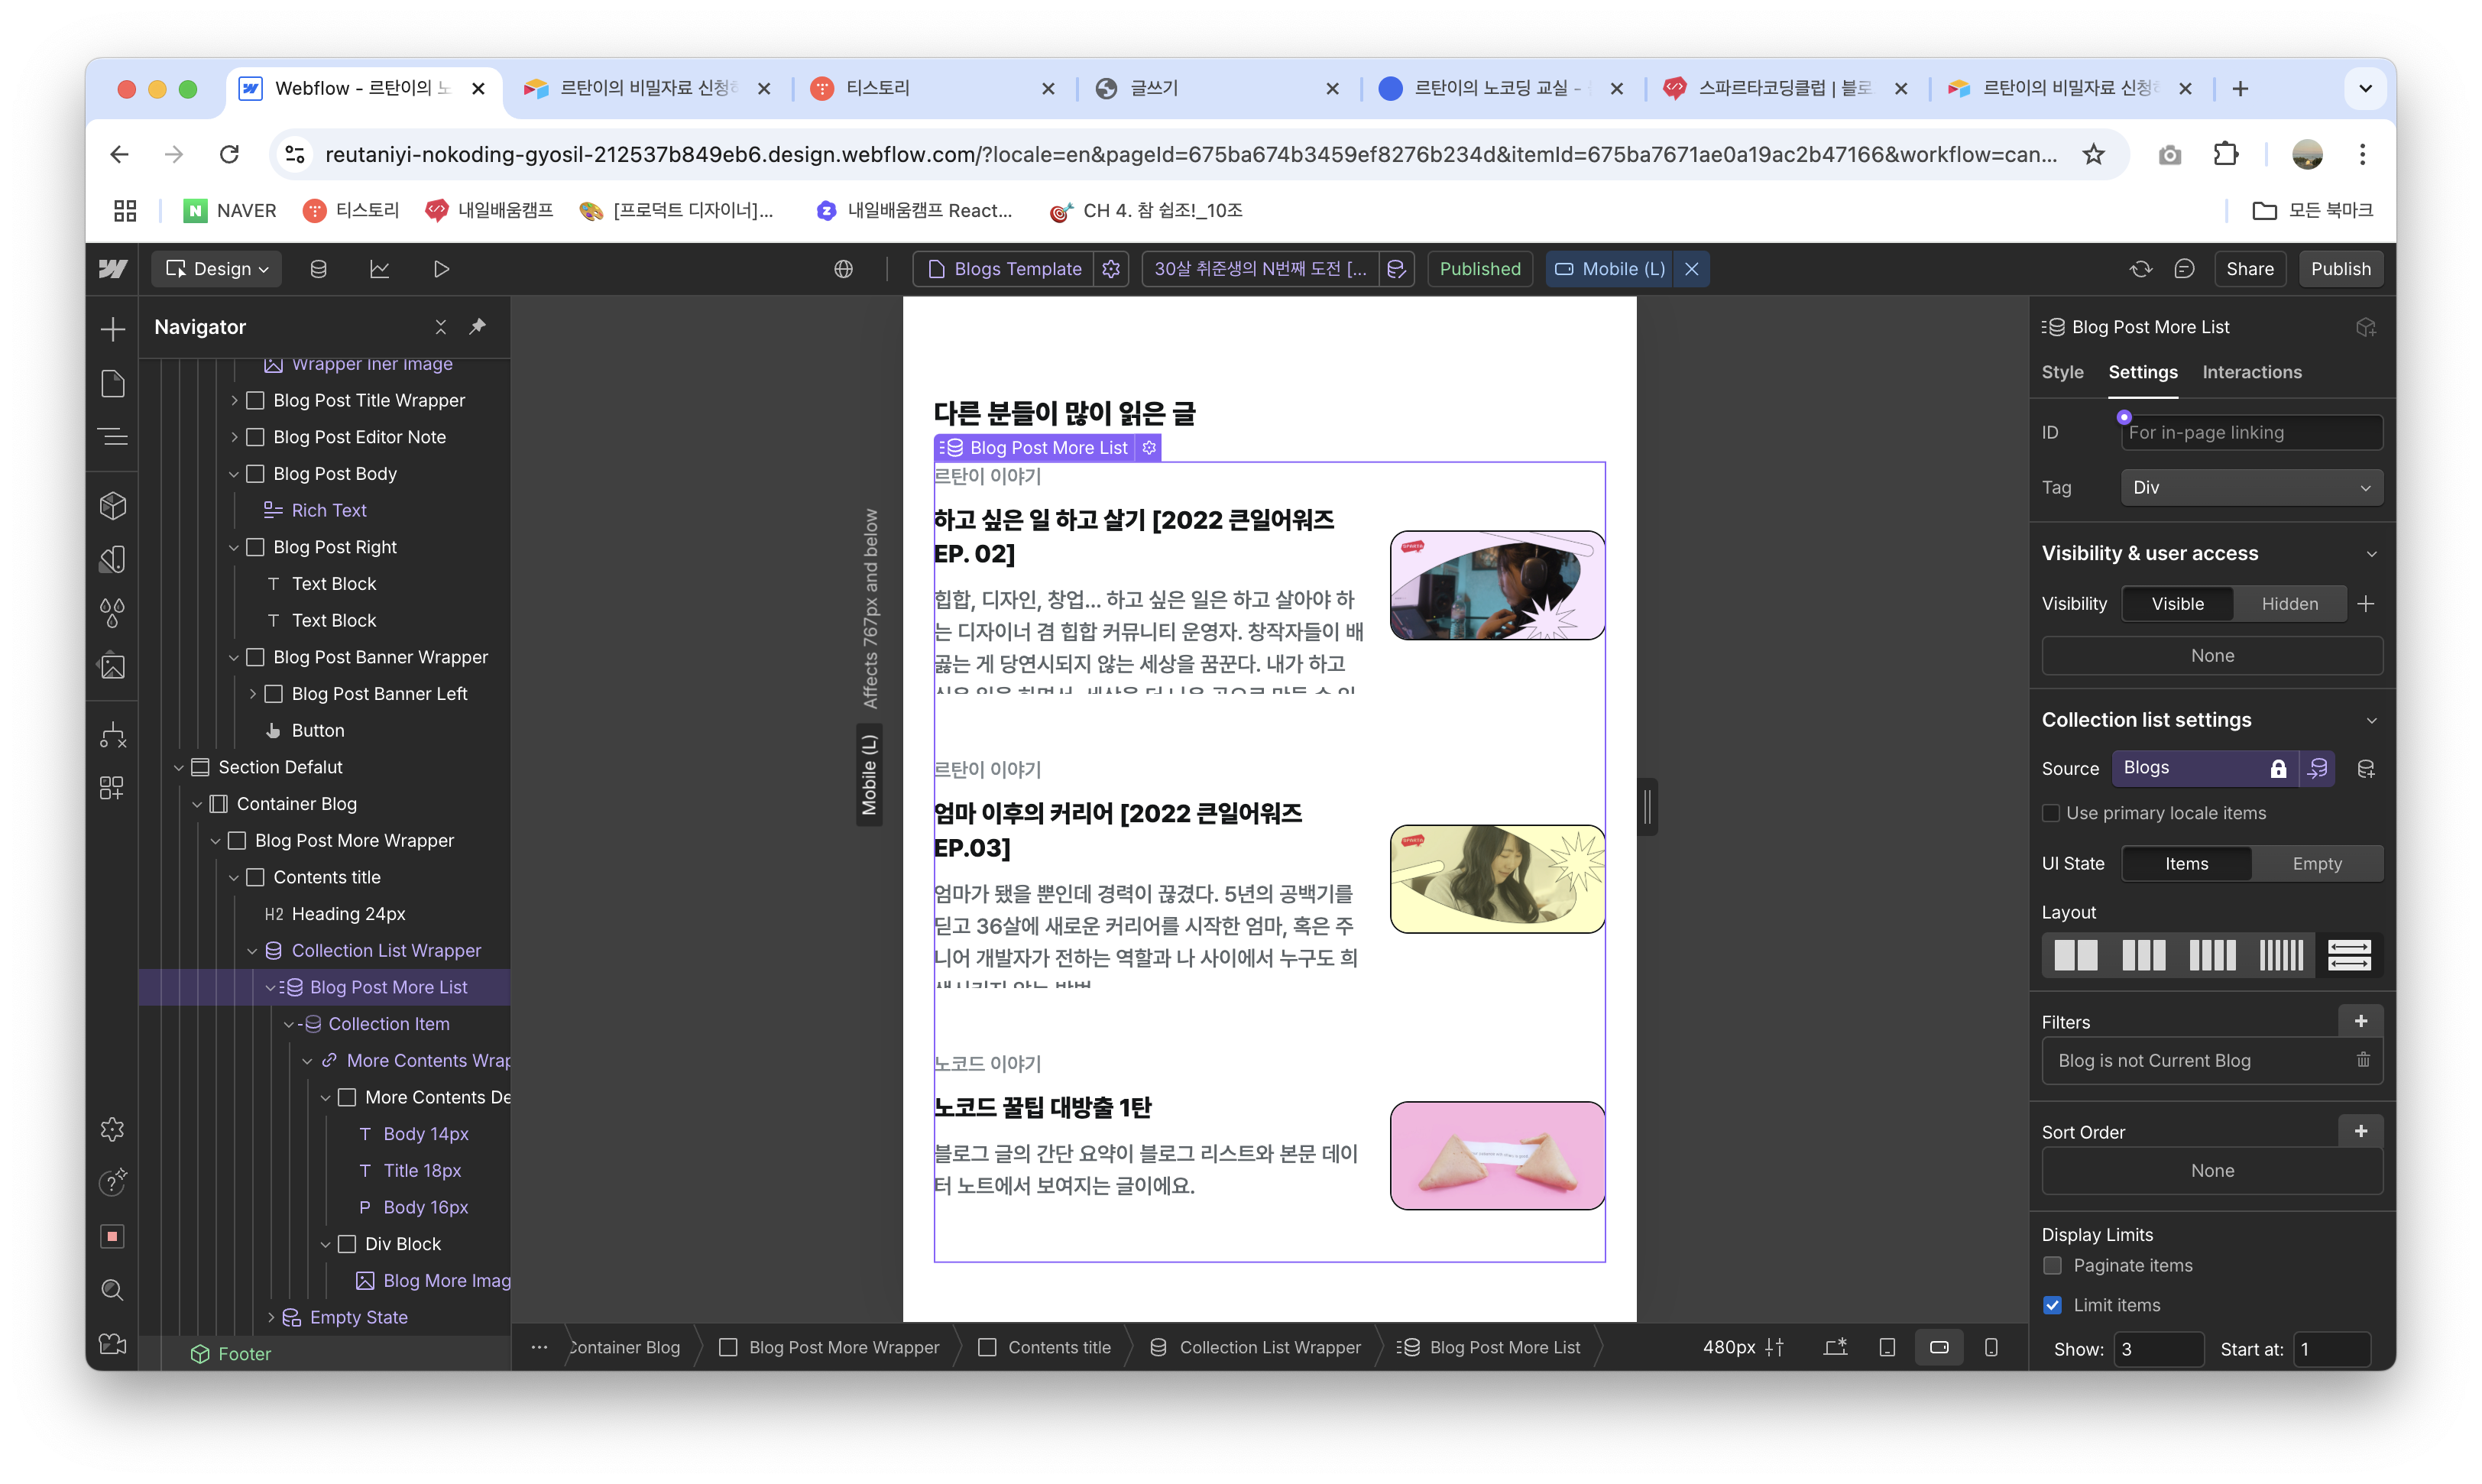Viewport: 2482px width, 1484px height.
Task: Switch to the 글쓰기 browser tab
Action: (1216, 89)
